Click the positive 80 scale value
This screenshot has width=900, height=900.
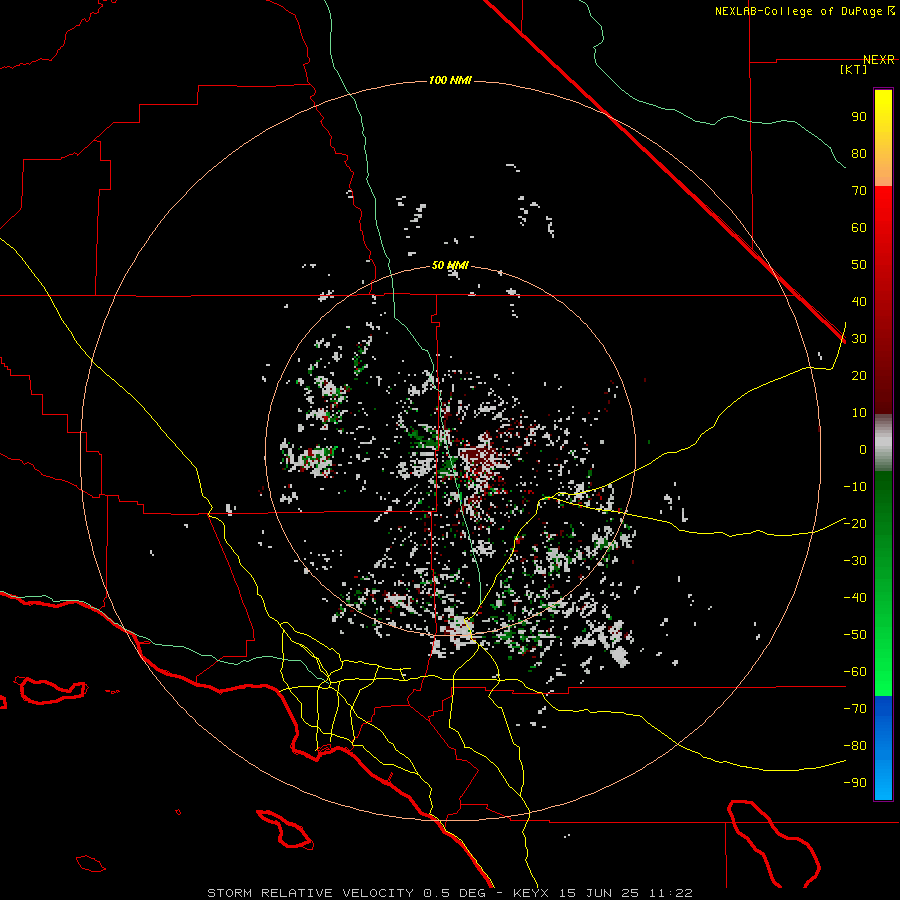point(859,154)
